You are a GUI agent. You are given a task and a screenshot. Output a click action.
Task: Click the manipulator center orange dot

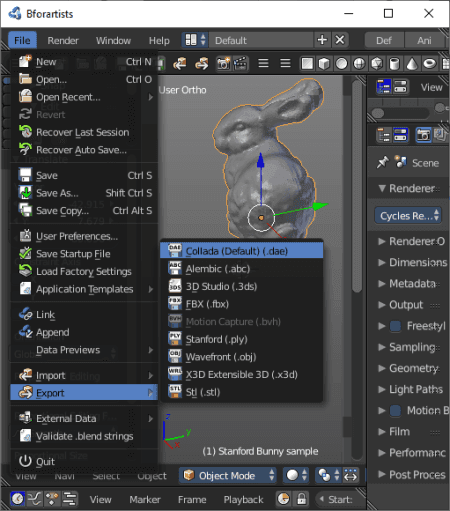[261, 218]
